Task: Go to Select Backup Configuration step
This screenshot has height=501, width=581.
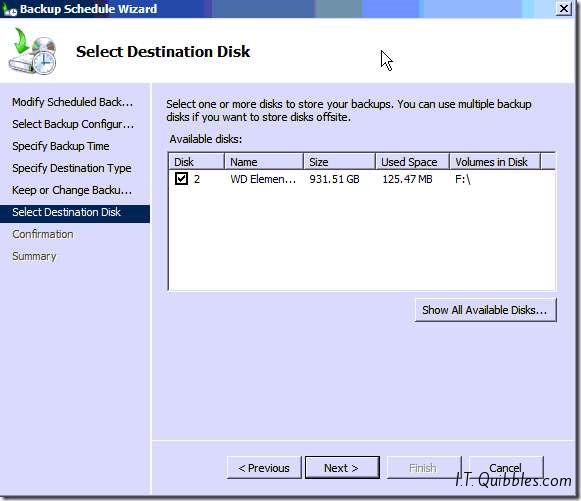Action: (x=73, y=124)
